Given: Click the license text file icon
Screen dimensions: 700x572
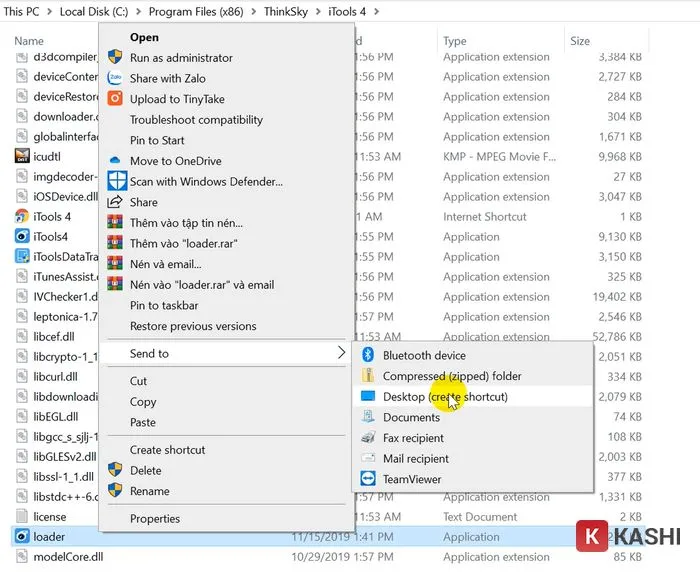Looking at the screenshot, I should pos(21,516).
